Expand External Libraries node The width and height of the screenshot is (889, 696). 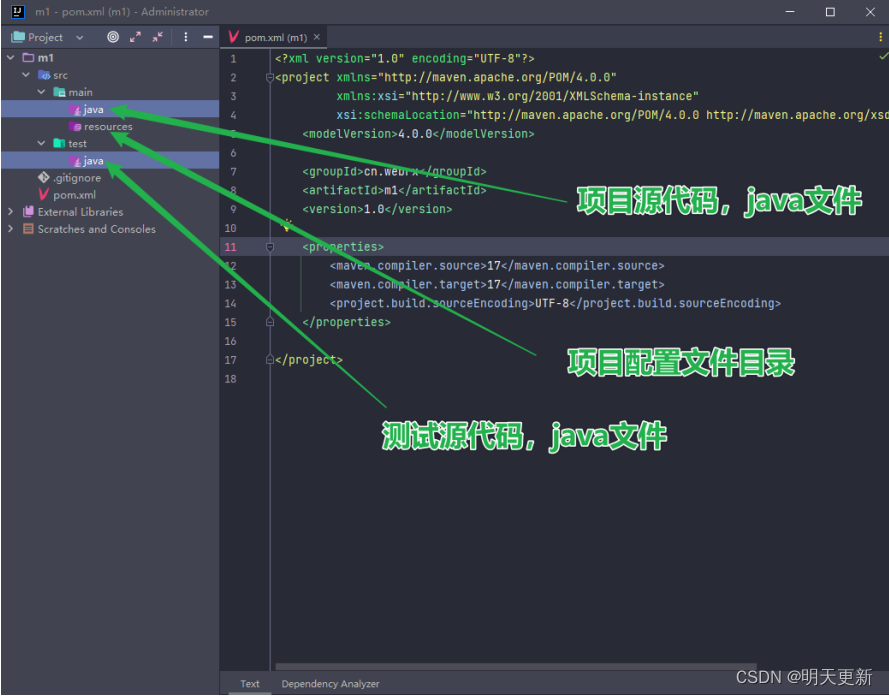(10, 212)
